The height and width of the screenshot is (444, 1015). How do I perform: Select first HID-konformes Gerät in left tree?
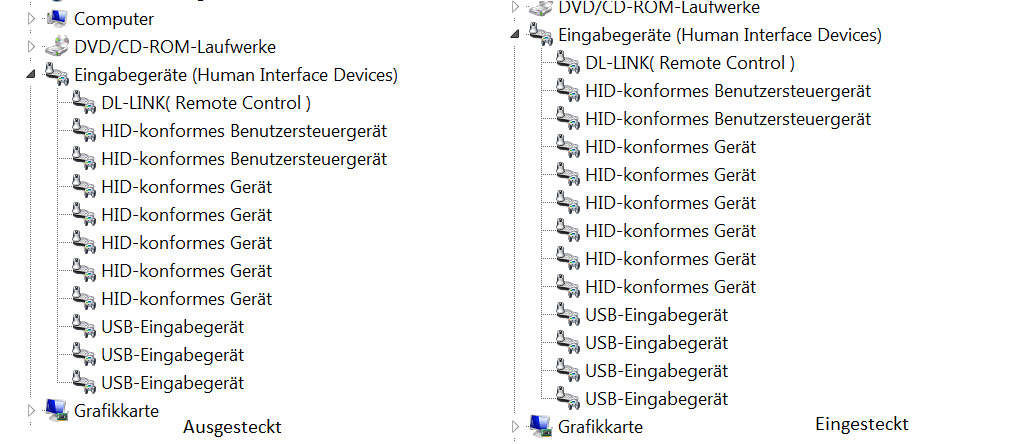point(186,187)
